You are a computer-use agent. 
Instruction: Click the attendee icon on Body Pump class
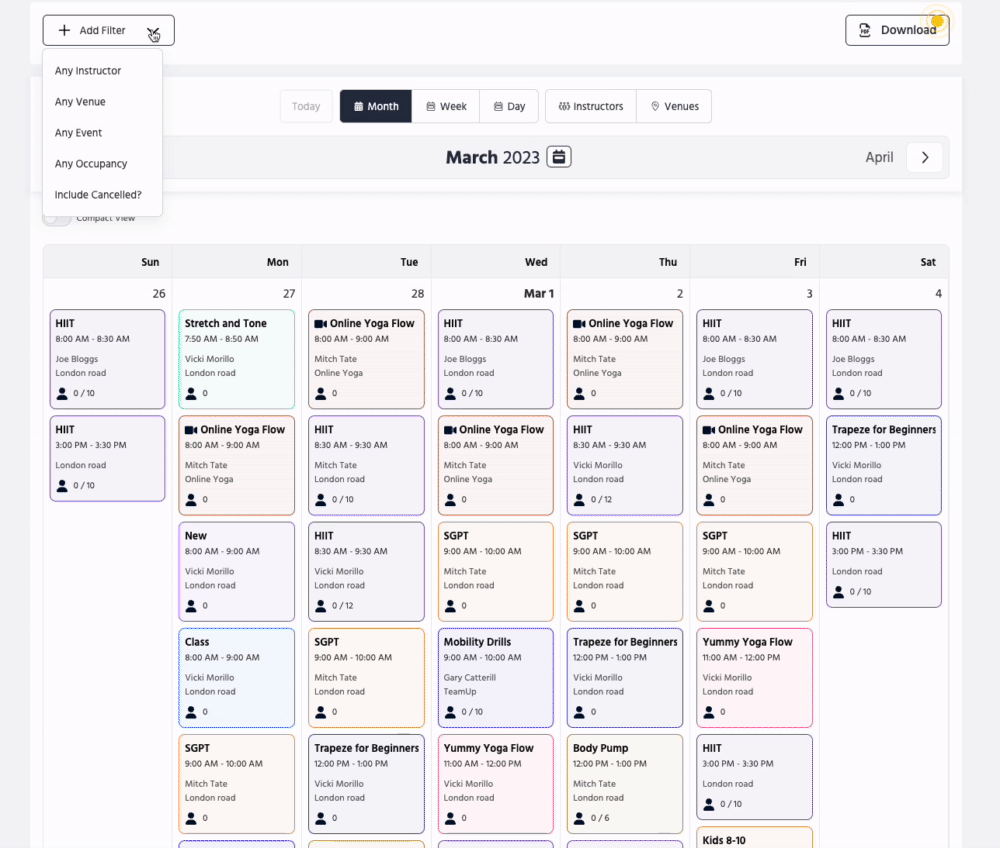[580, 817]
